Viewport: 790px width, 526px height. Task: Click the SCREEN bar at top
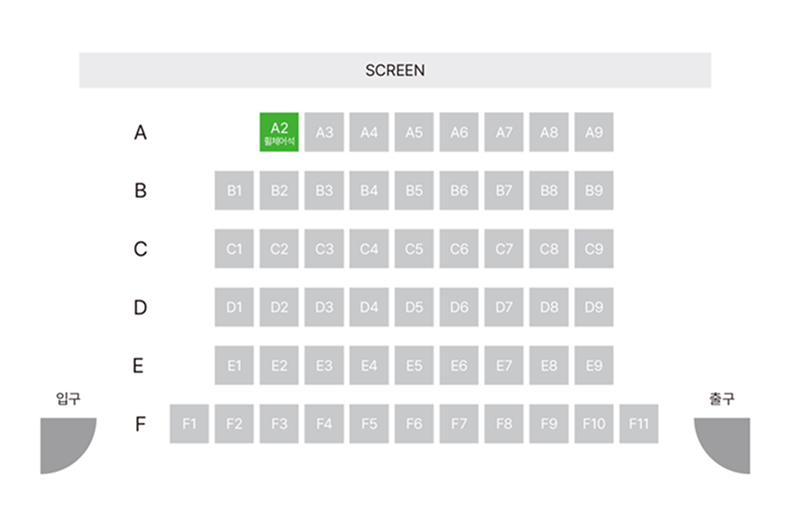click(x=395, y=70)
